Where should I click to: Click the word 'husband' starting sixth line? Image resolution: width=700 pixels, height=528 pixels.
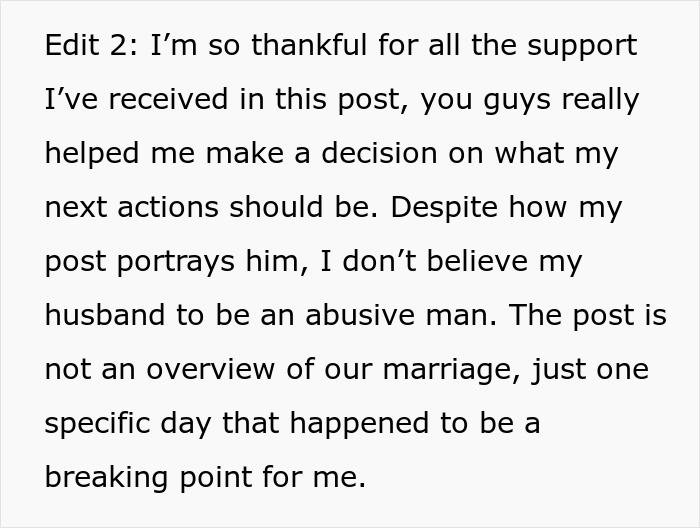pyautogui.click(x=105, y=315)
